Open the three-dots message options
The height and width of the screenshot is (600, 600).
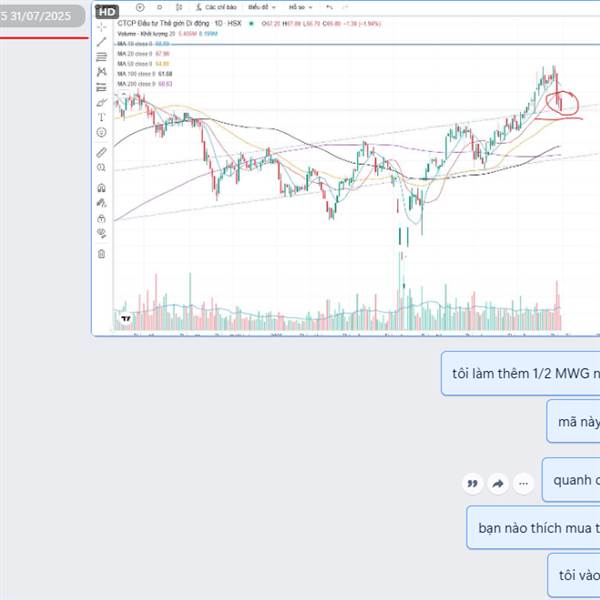(x=523, y=484)
